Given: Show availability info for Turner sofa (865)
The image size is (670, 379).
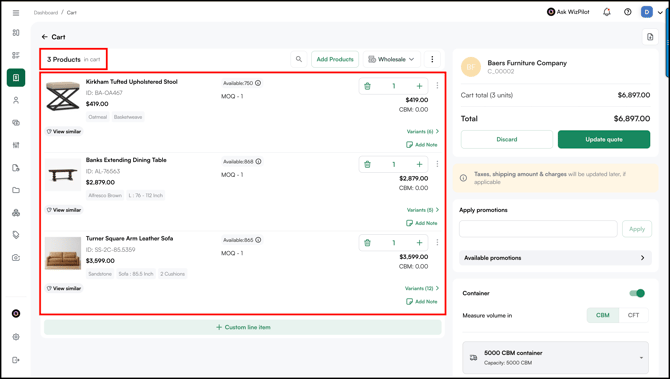Looking at the screenshot, I should click(x=258, y=240).
